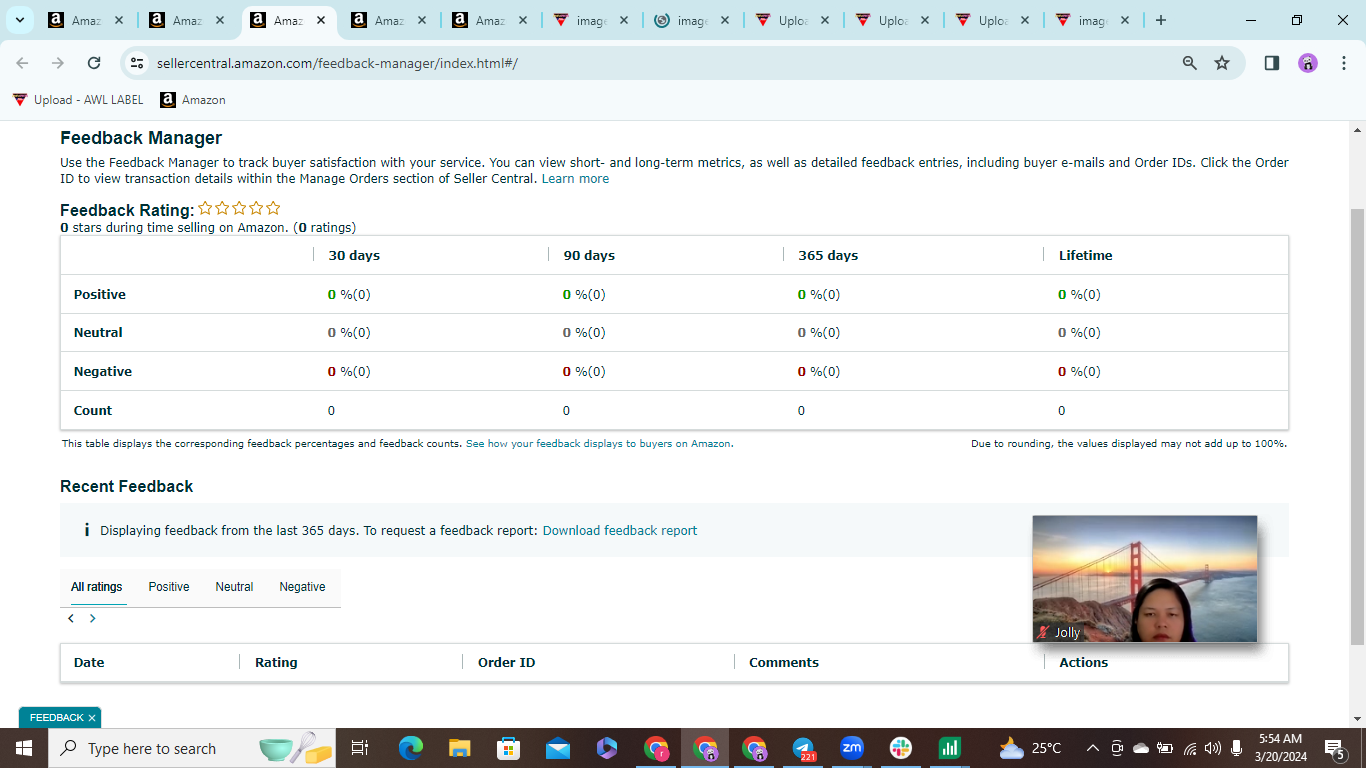1366x768 pixels.
Task: Click the taskbar clock showing 5:54 AM
Action: (x=1281, y=748)
